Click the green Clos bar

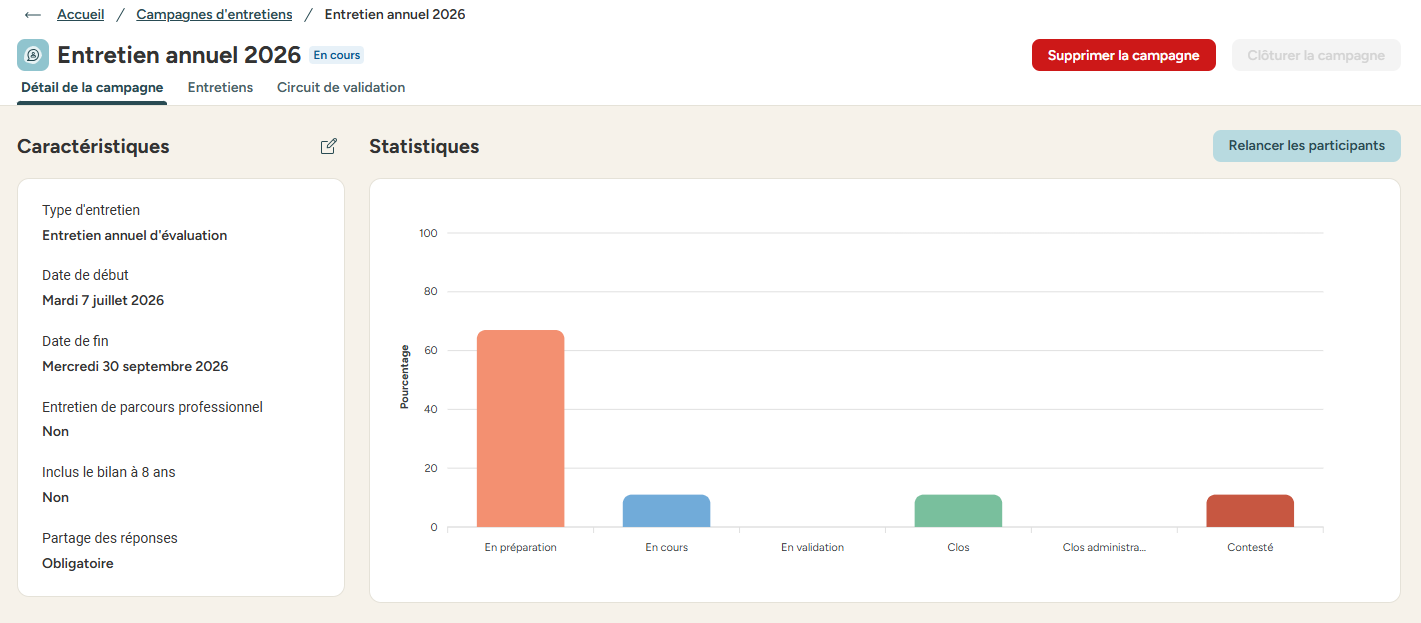[x=958, y=511]
